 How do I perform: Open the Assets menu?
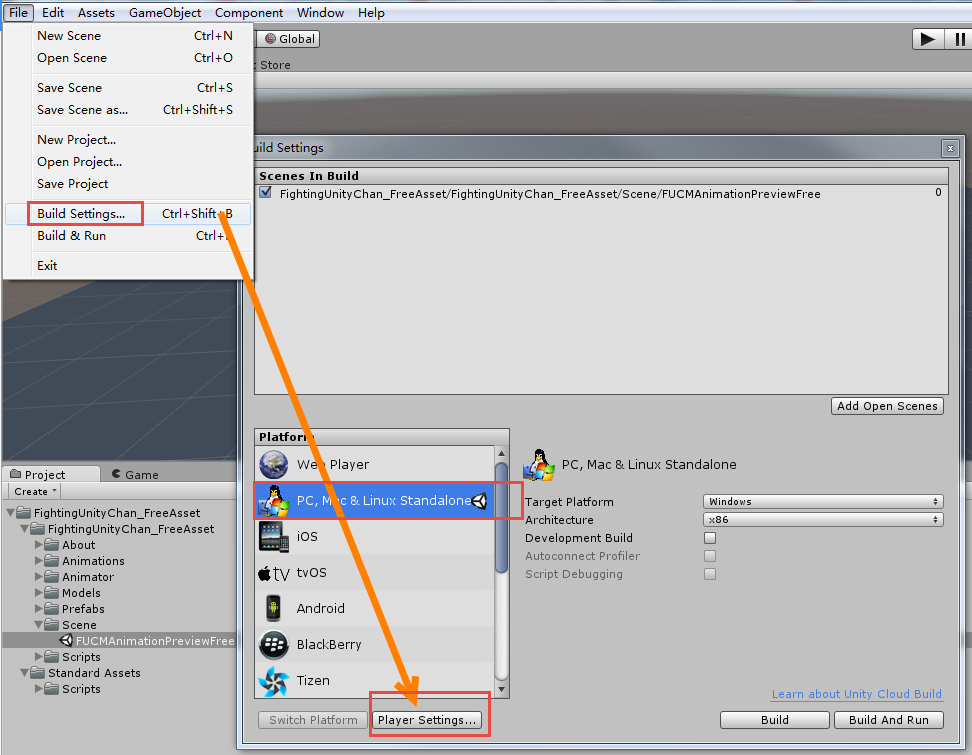pos(96,12)
